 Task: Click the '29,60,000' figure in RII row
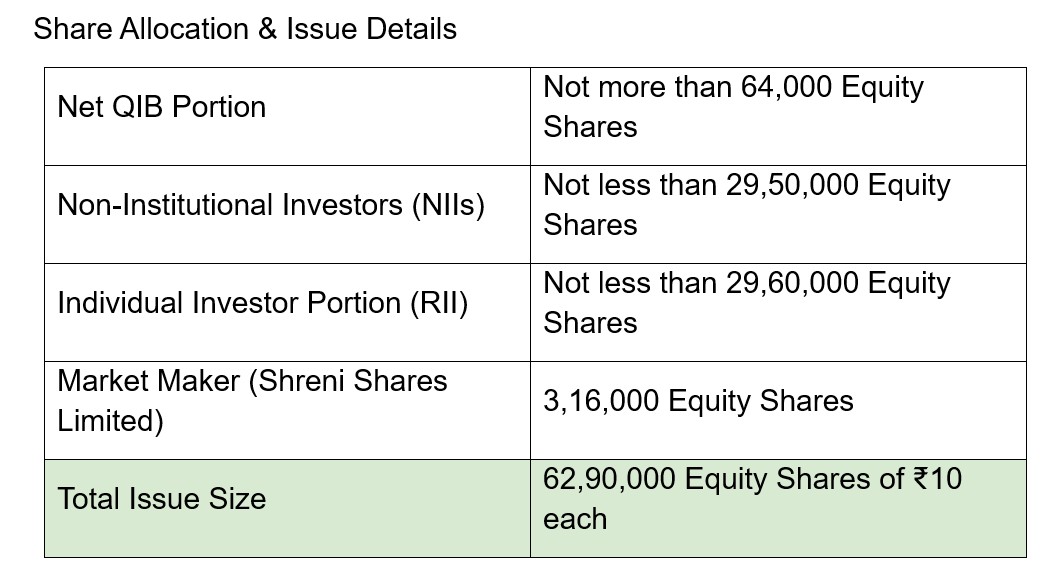(x=792, y=283)
